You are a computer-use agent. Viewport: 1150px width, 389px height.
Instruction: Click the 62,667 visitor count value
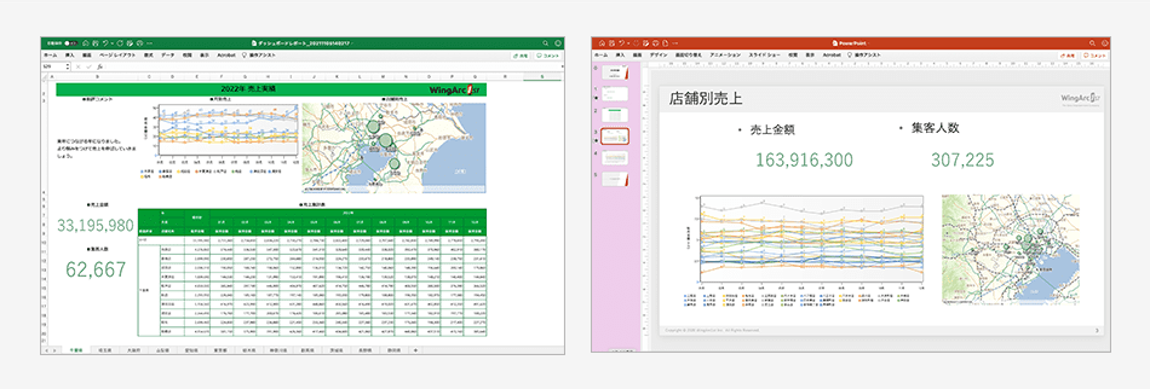(x=96, y=270)
